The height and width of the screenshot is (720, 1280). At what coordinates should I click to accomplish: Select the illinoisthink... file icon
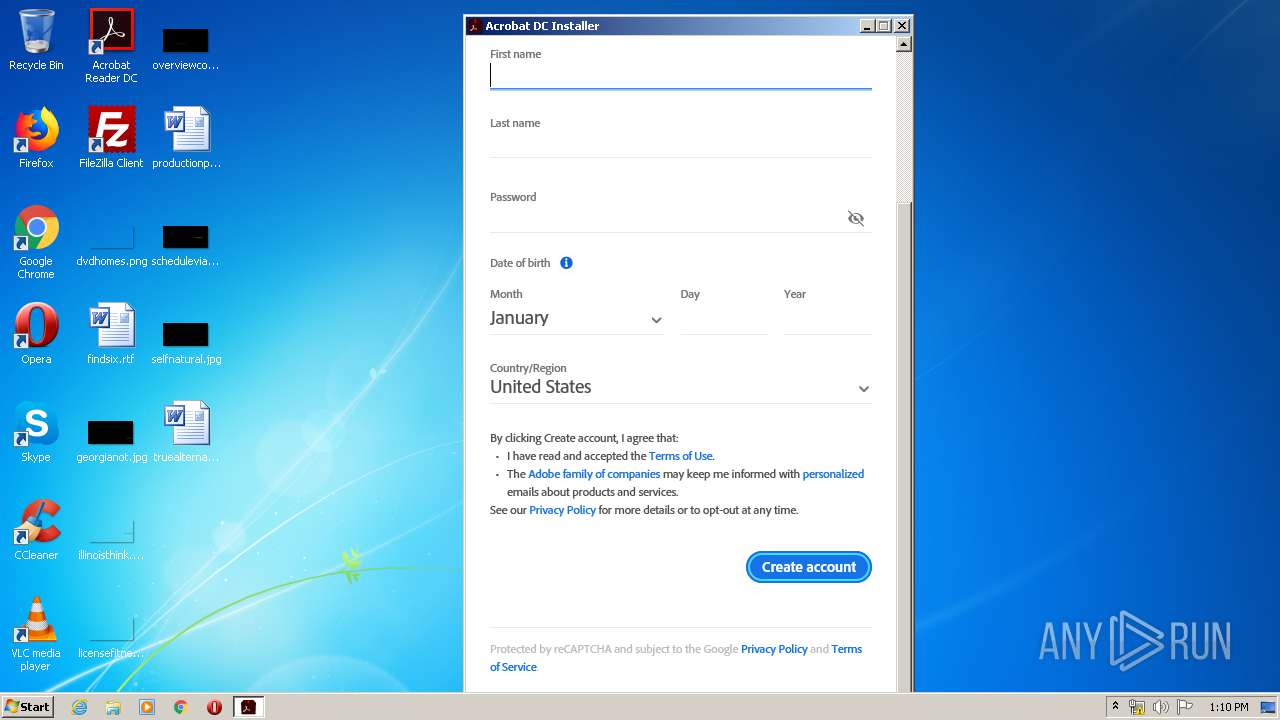click(x=111, y=536)
